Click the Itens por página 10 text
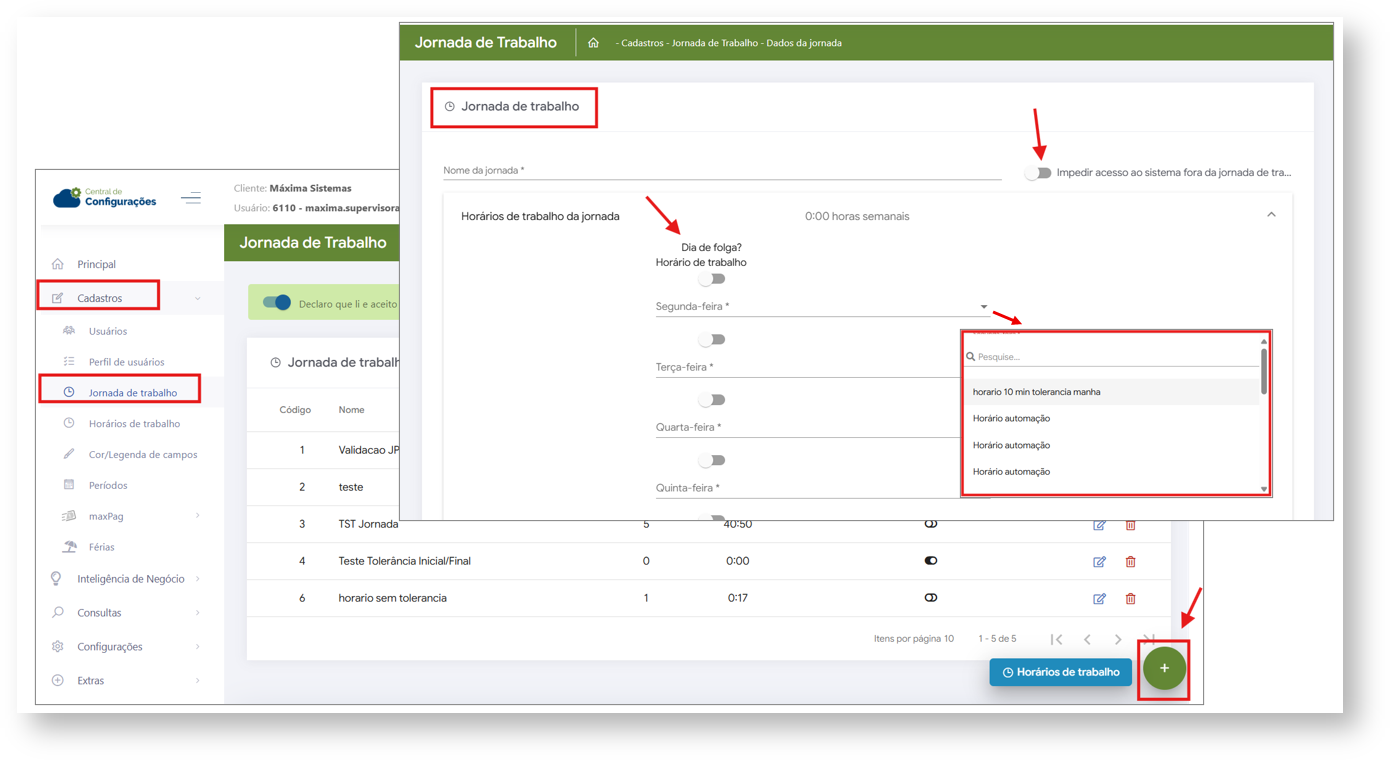This screenshot has height=761, width=1391. point(914,639)
